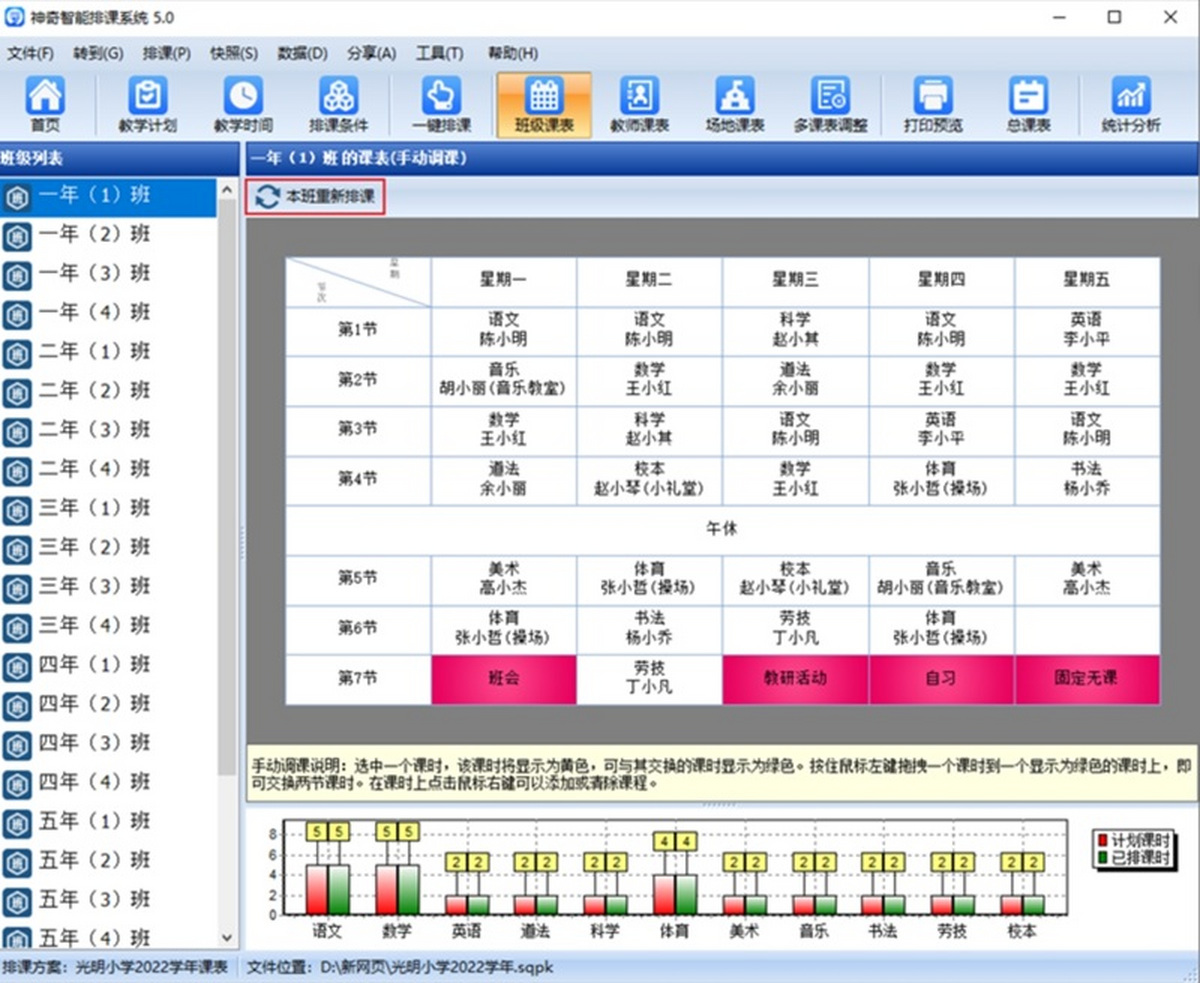Select 四年（1）班 in the class list

click(x=108, y=667)
